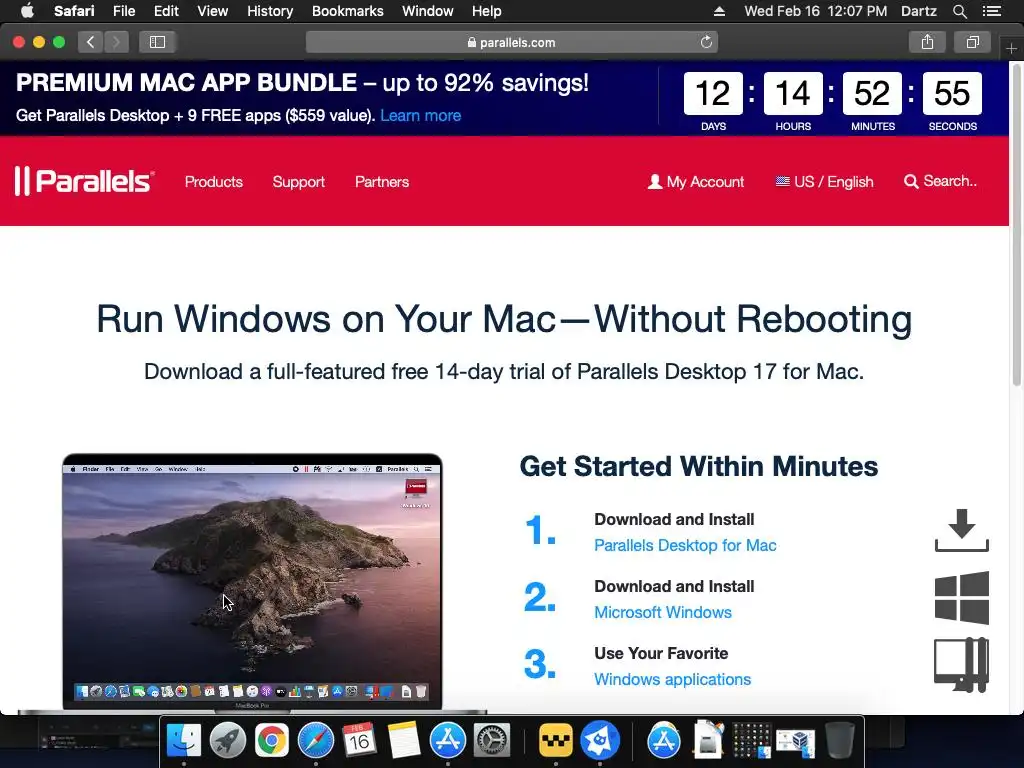Open Google Chrome from the Dock
This screenshot has width=1024, height=768.
tap(272, 740)
